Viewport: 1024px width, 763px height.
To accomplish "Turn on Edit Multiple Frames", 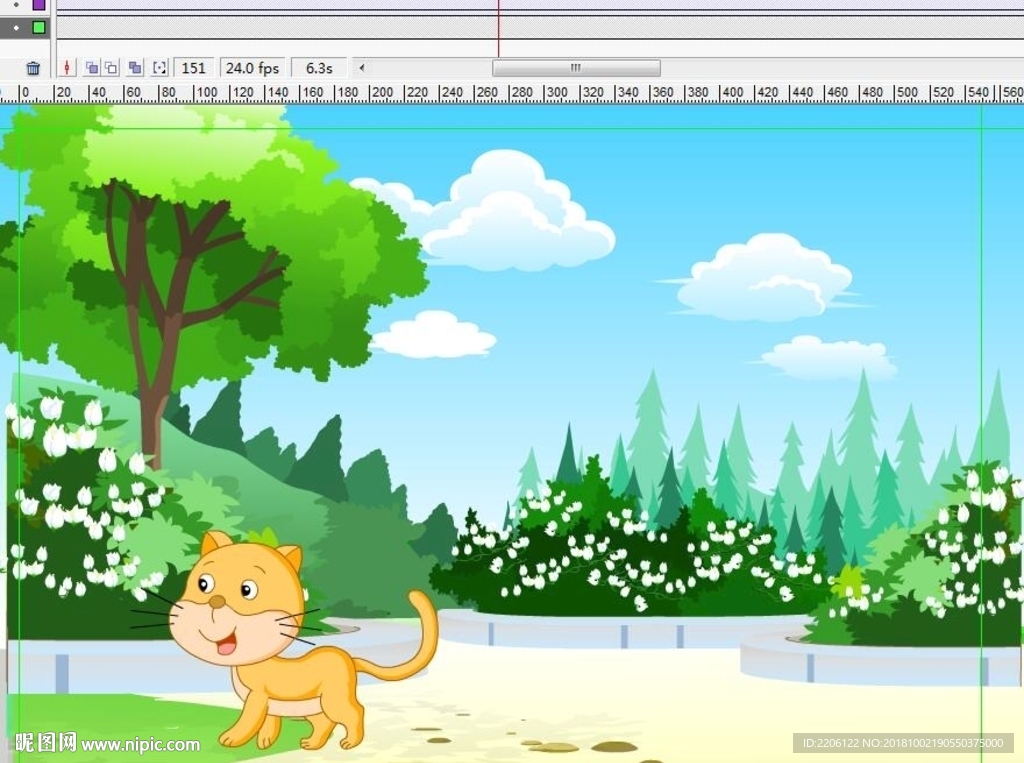I will pyautogui.click(x=135, y=68).
